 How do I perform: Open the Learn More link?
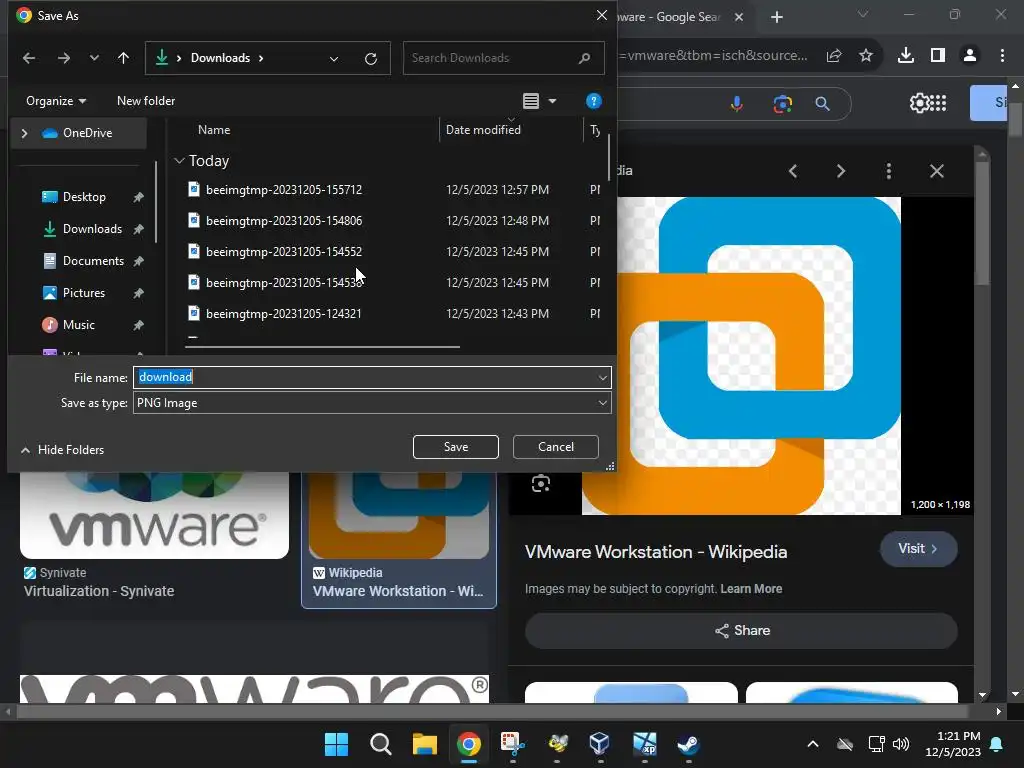pyautogui.click(x=751, y=589)
